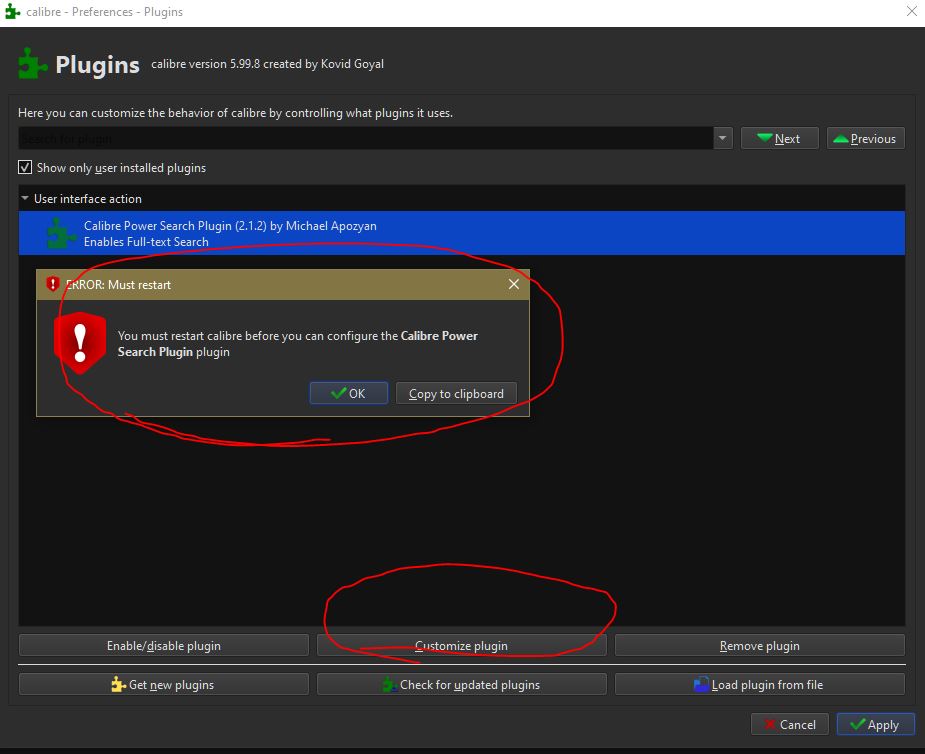Viewport: 925px width, 754px height.
Task: Click the green Plugins puzzle icon in header
Action: pos(32,63)
